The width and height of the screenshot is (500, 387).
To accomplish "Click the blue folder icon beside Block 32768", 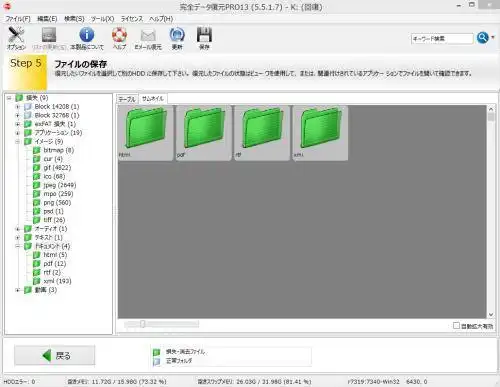I will [x=28, y=115].
